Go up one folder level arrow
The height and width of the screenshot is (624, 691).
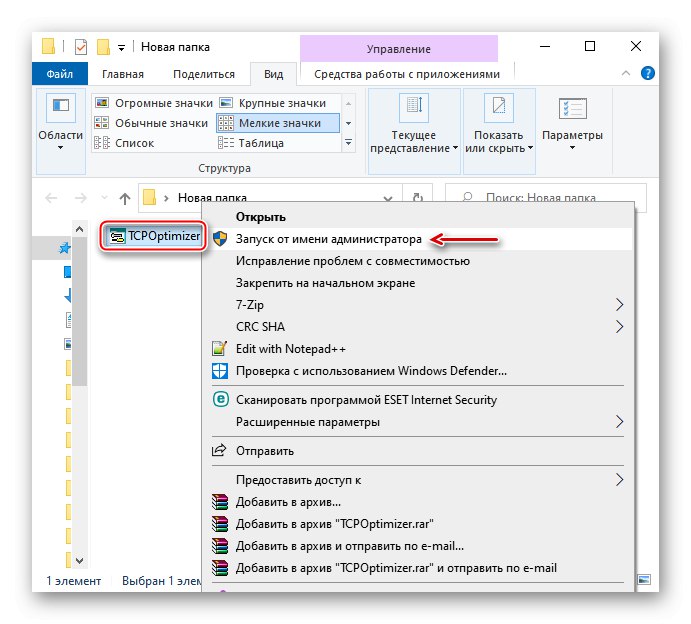[125, 198]
